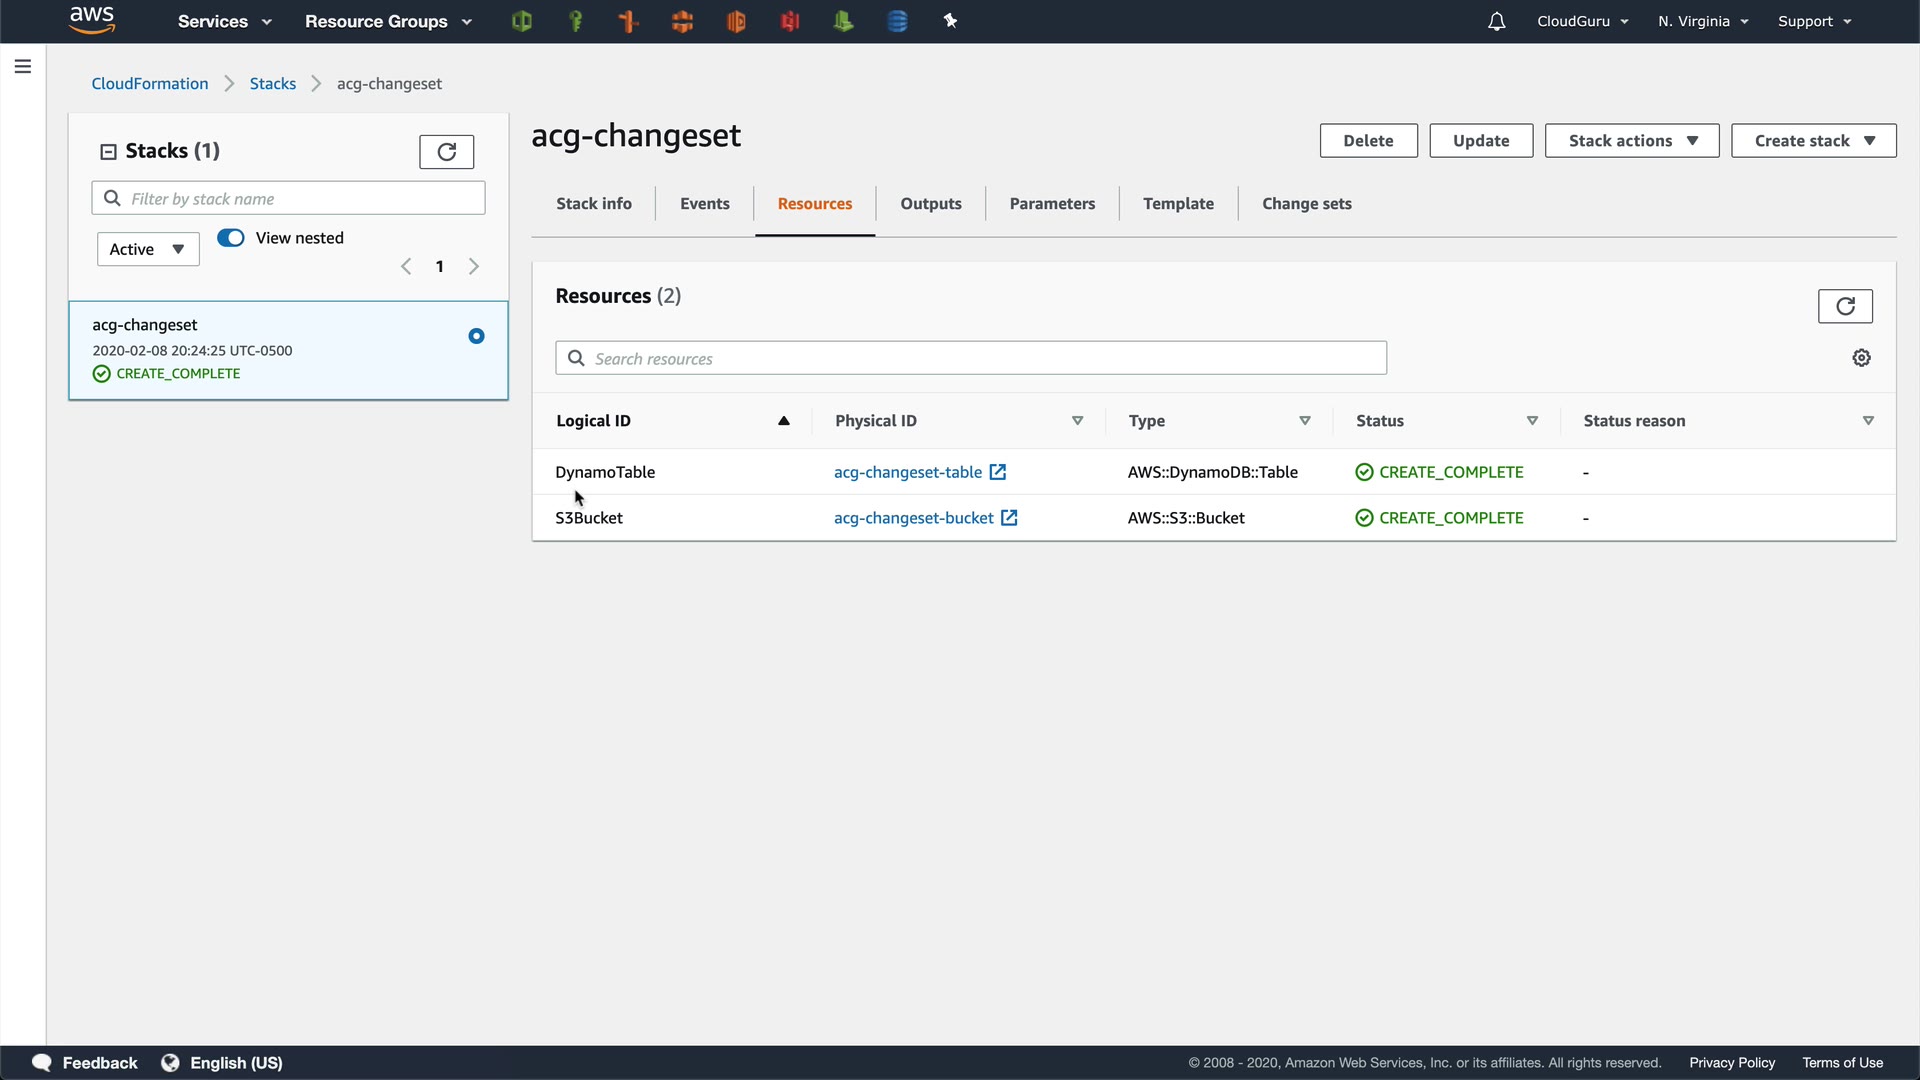Refresh the Resources list

point(1845,306)
